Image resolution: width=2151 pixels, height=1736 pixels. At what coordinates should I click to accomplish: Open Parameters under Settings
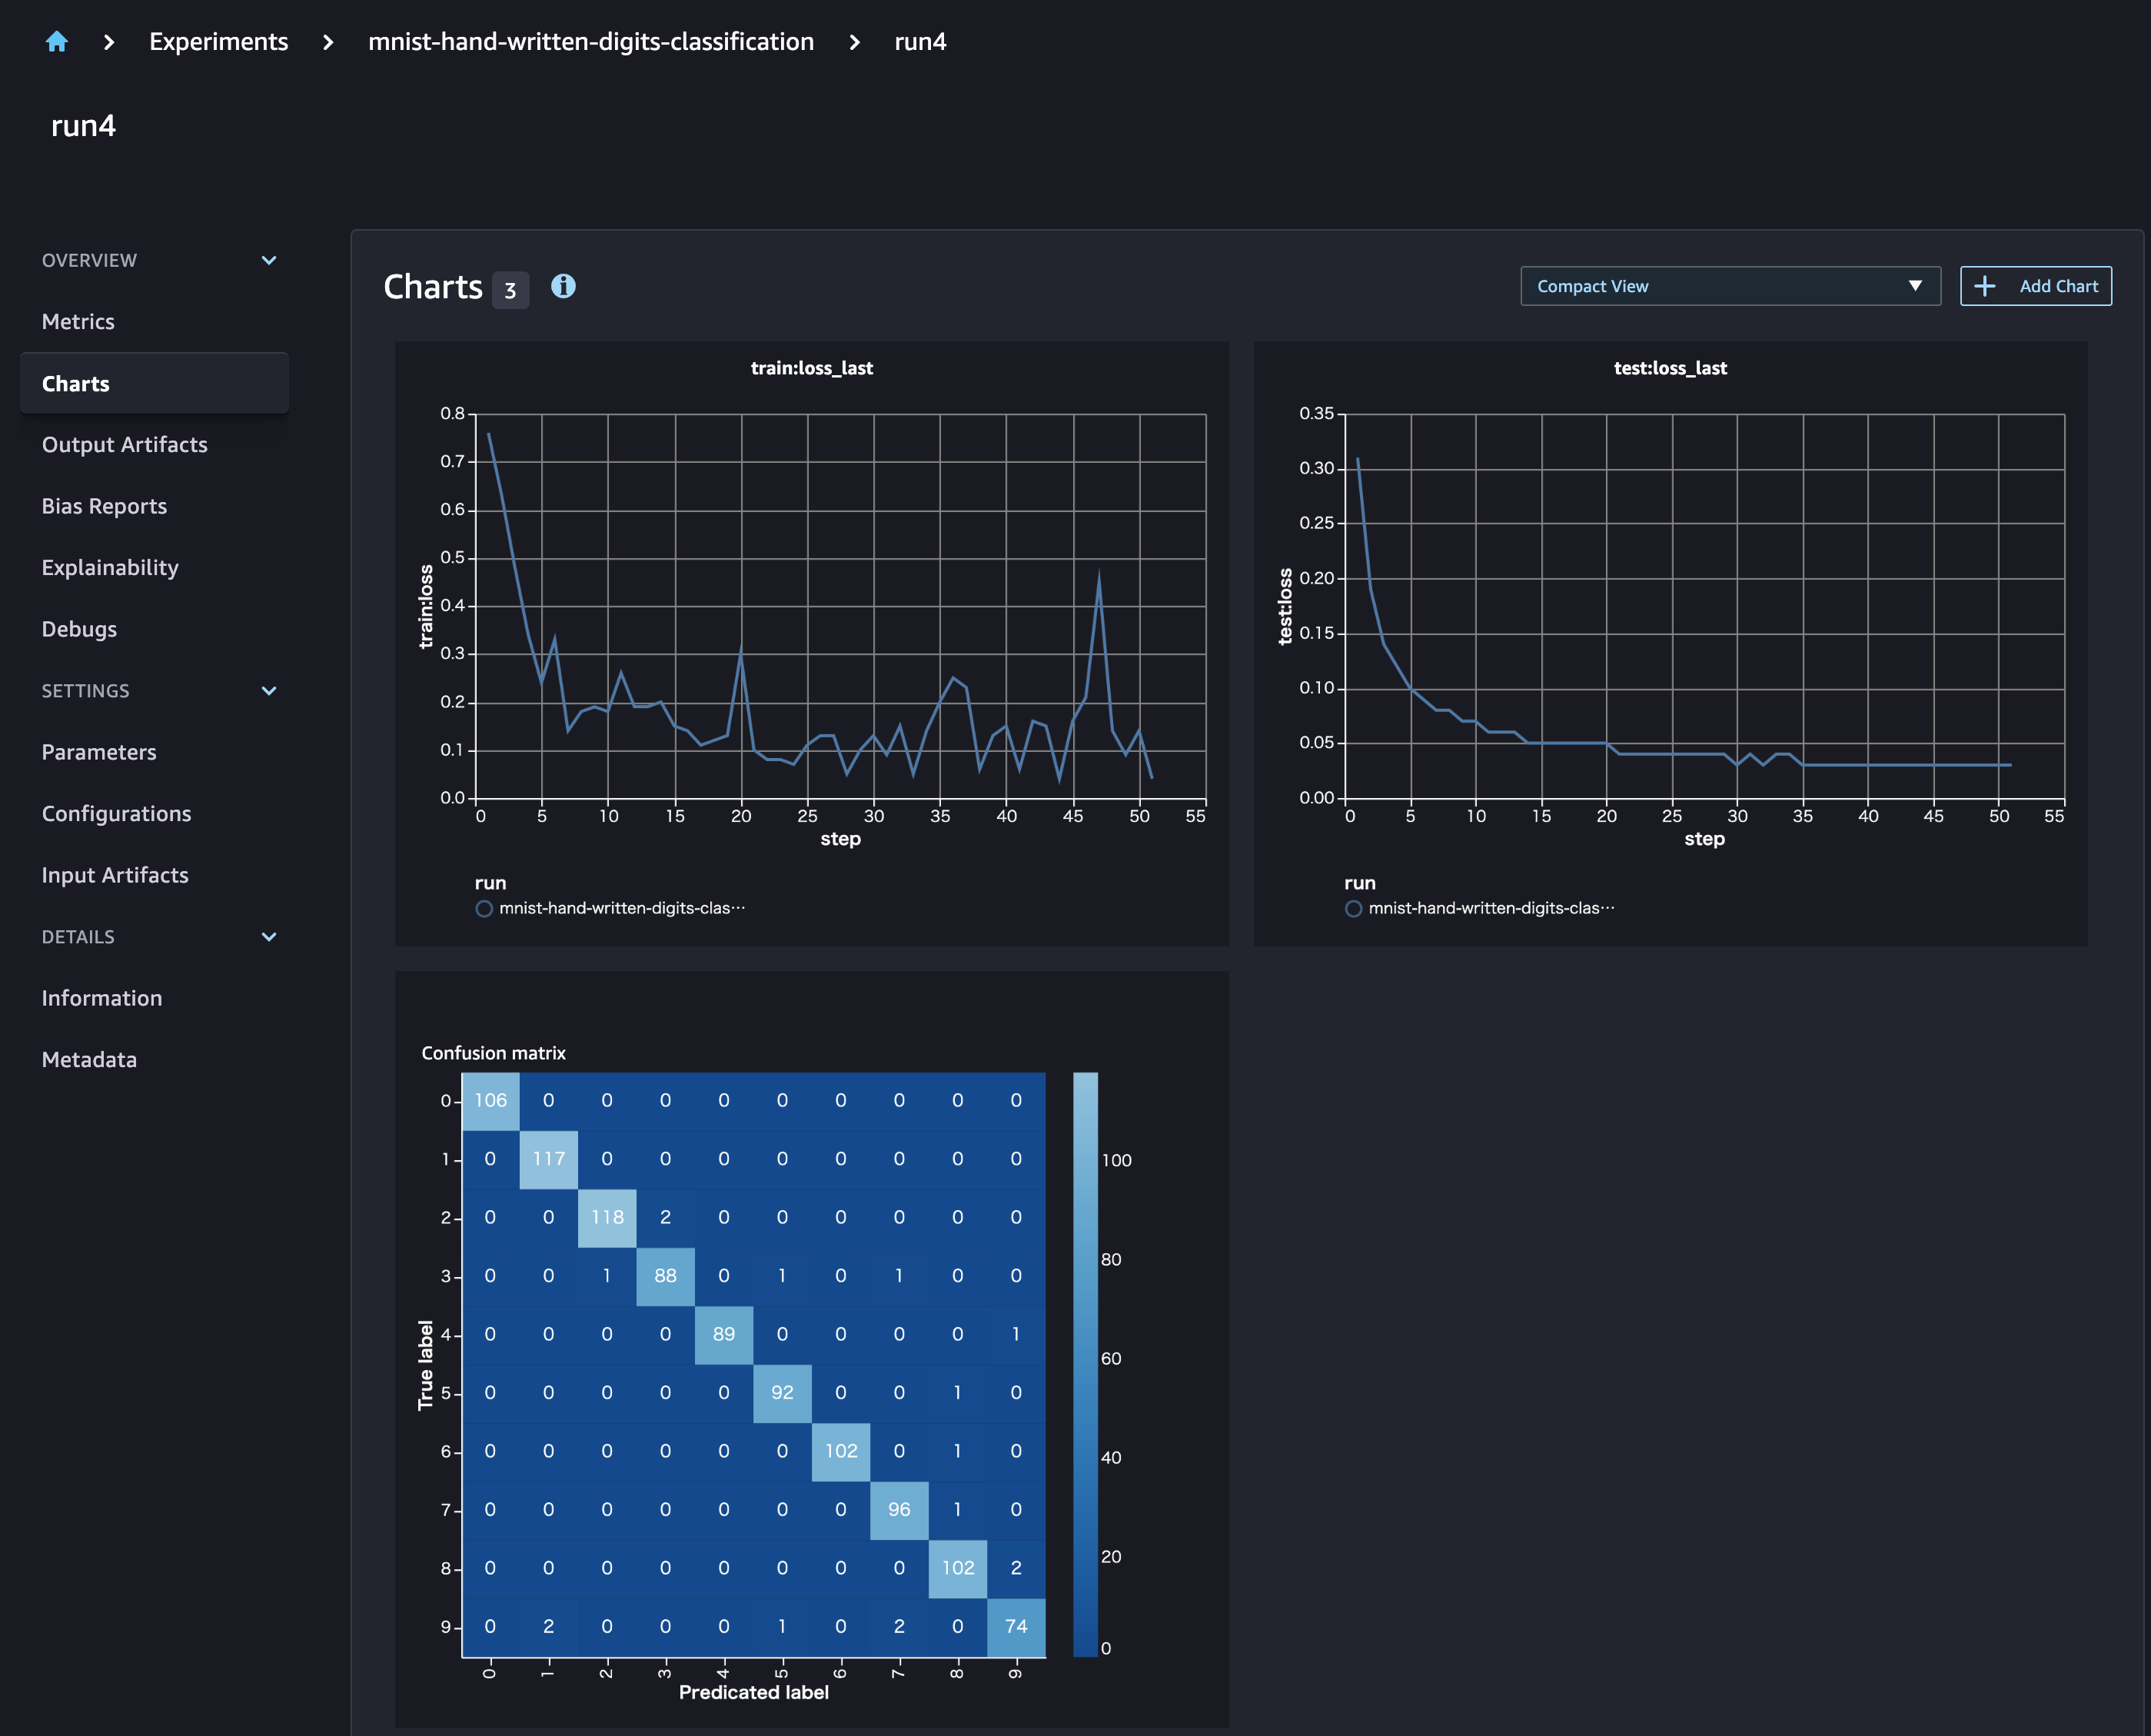click(98, 752)
